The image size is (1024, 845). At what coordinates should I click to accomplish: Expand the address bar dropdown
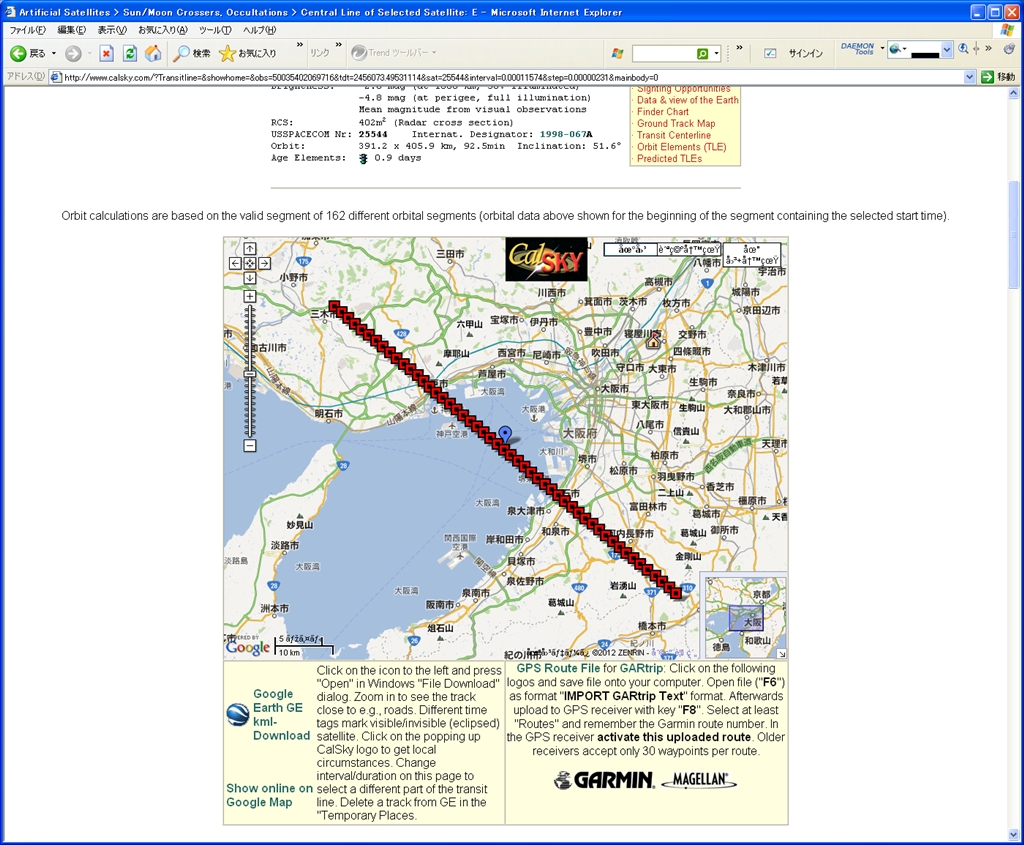(970, 77)
